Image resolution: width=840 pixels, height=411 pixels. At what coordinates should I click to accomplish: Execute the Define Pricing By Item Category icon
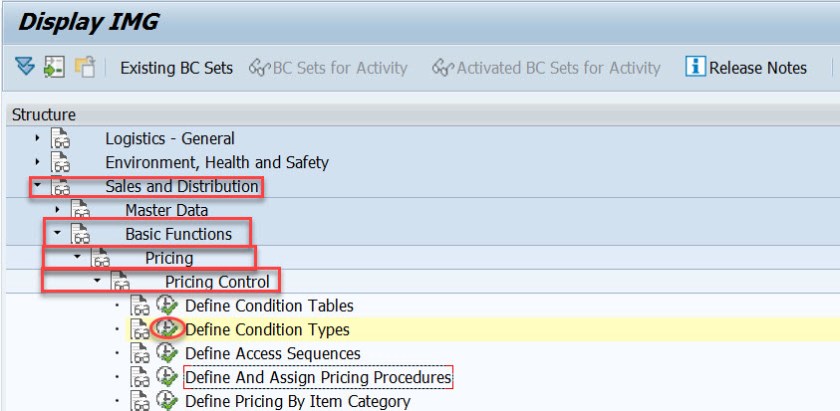point(167,401)
